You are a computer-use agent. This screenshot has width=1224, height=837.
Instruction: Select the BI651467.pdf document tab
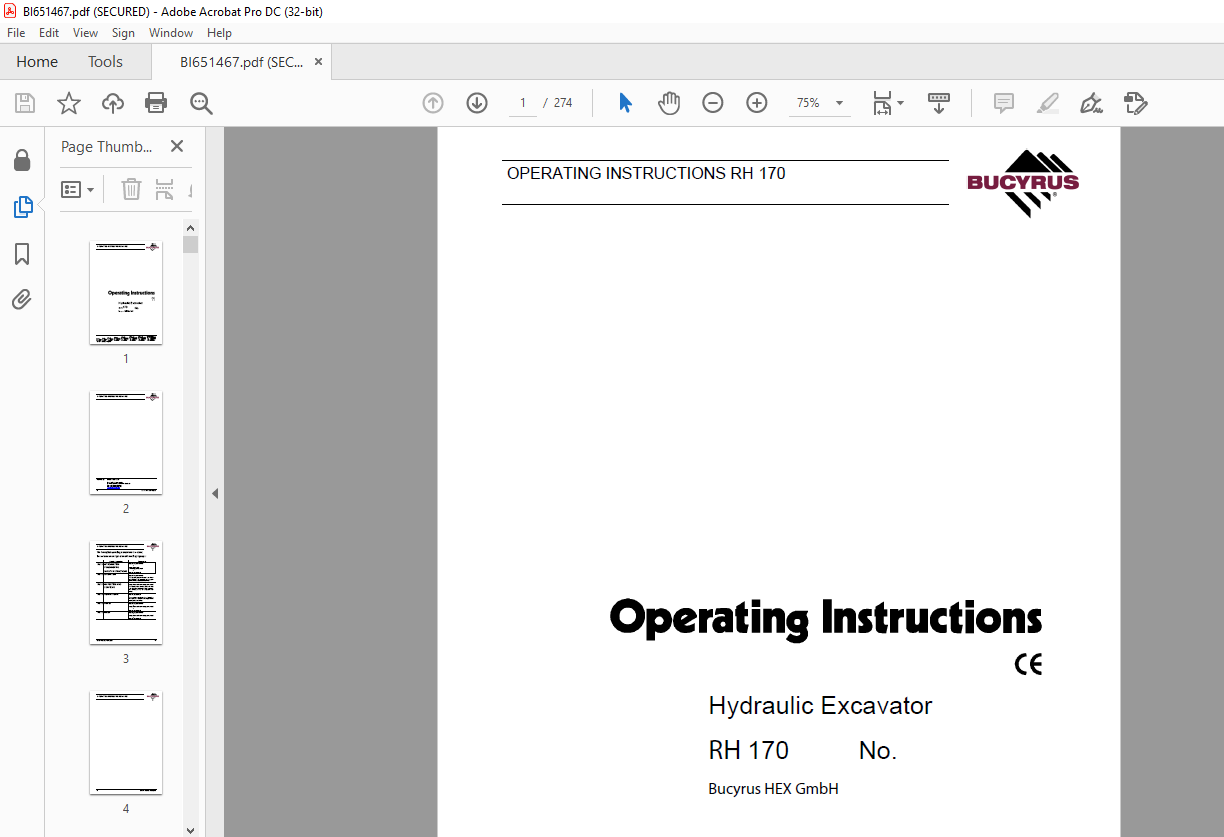pyautogui.click(x=241, y=62)
